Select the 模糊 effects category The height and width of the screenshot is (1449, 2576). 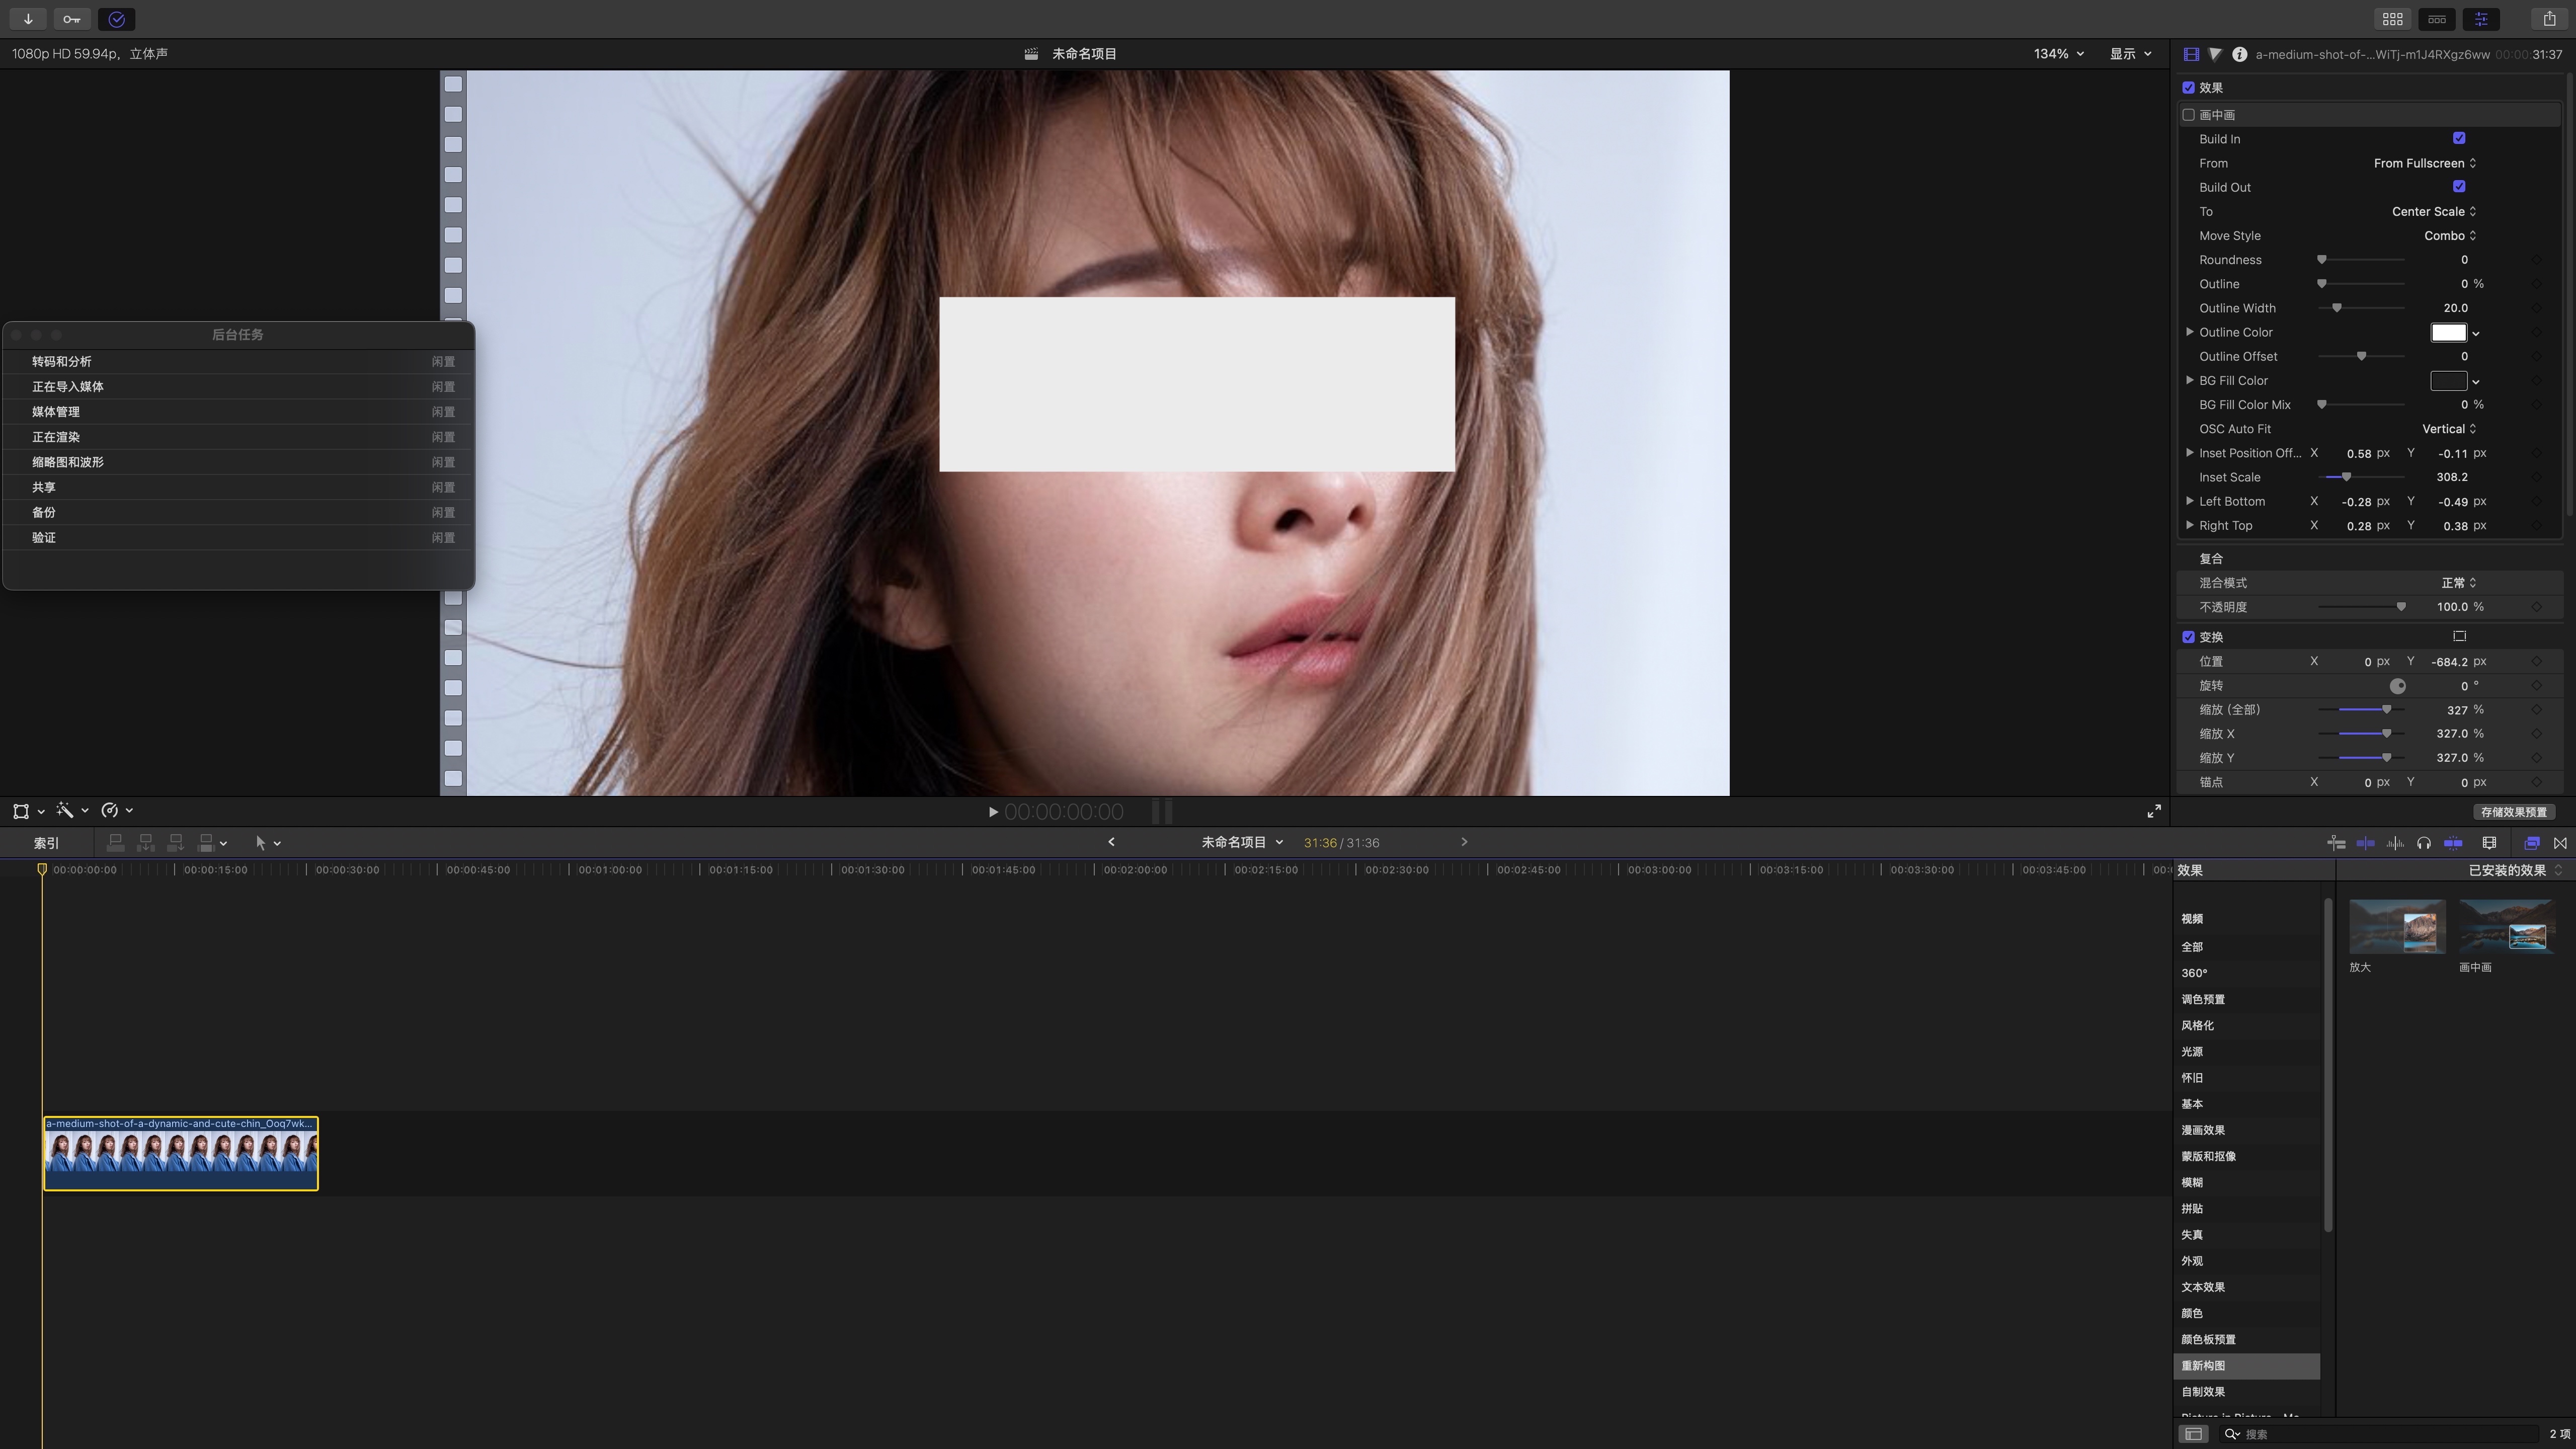[2192, 1182]
